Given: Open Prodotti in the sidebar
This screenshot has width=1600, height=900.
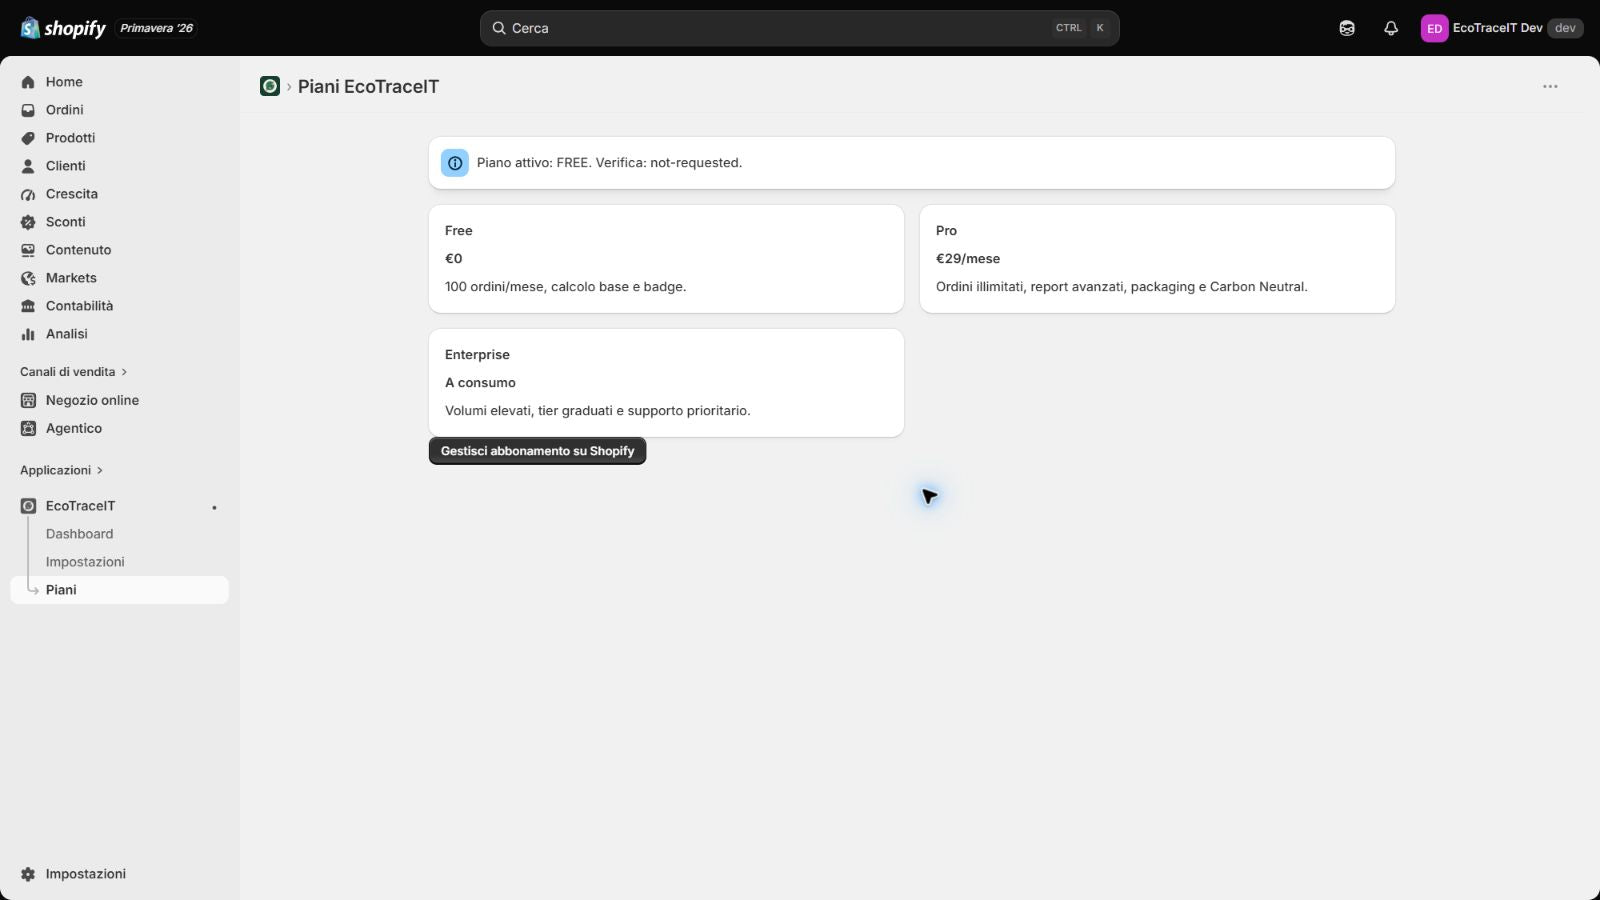Looking at the screenshot, I should click(x=120, y=138).
